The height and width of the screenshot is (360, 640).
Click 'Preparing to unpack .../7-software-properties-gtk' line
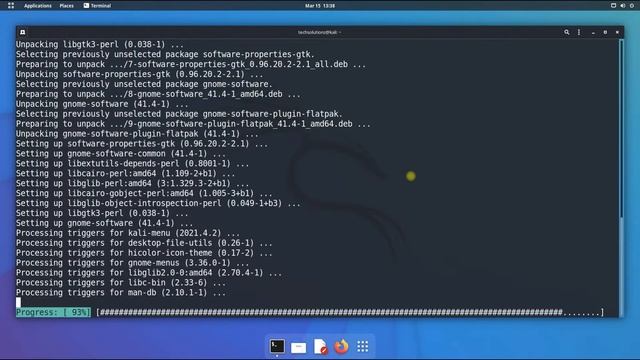(x=191, y=64)
